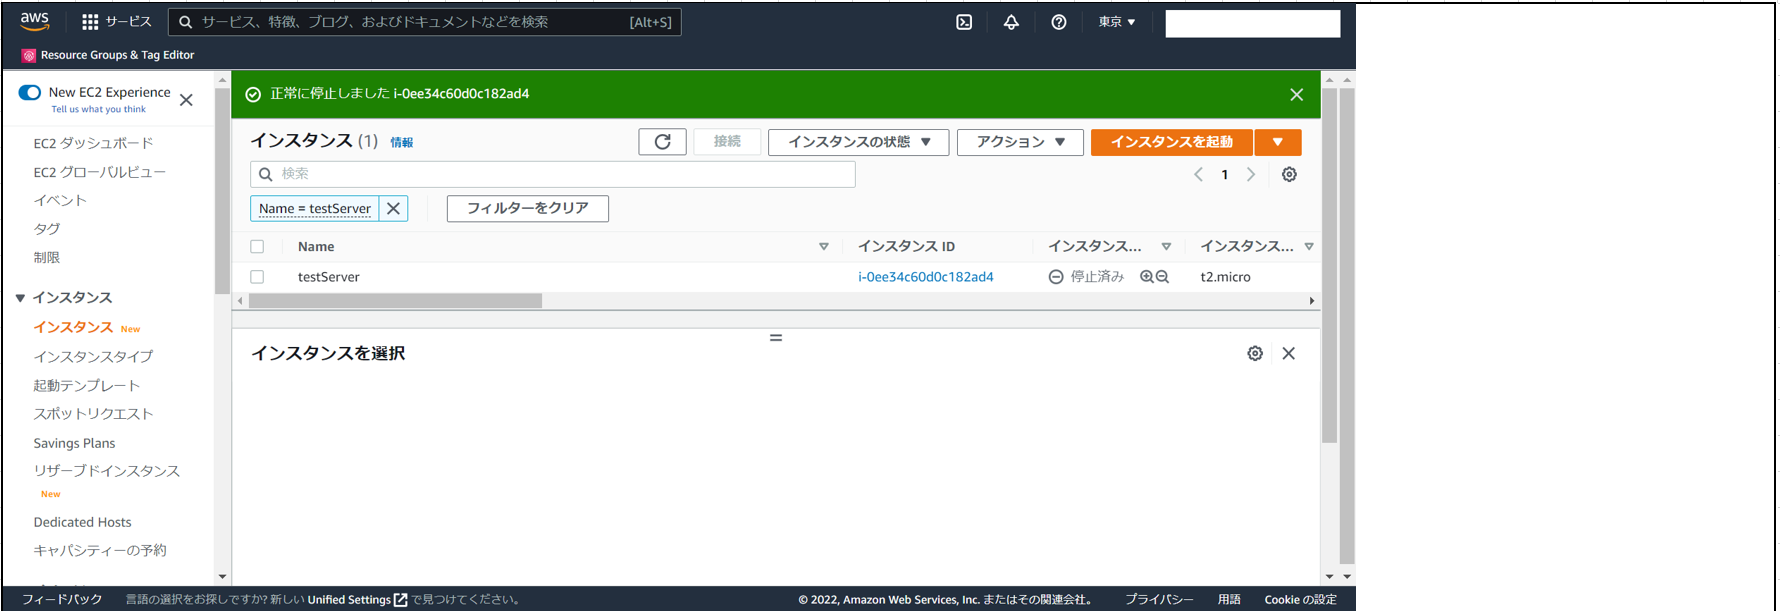Open Events in sidebar
This screenshot has width=1780, height=611.
point(60,200)
